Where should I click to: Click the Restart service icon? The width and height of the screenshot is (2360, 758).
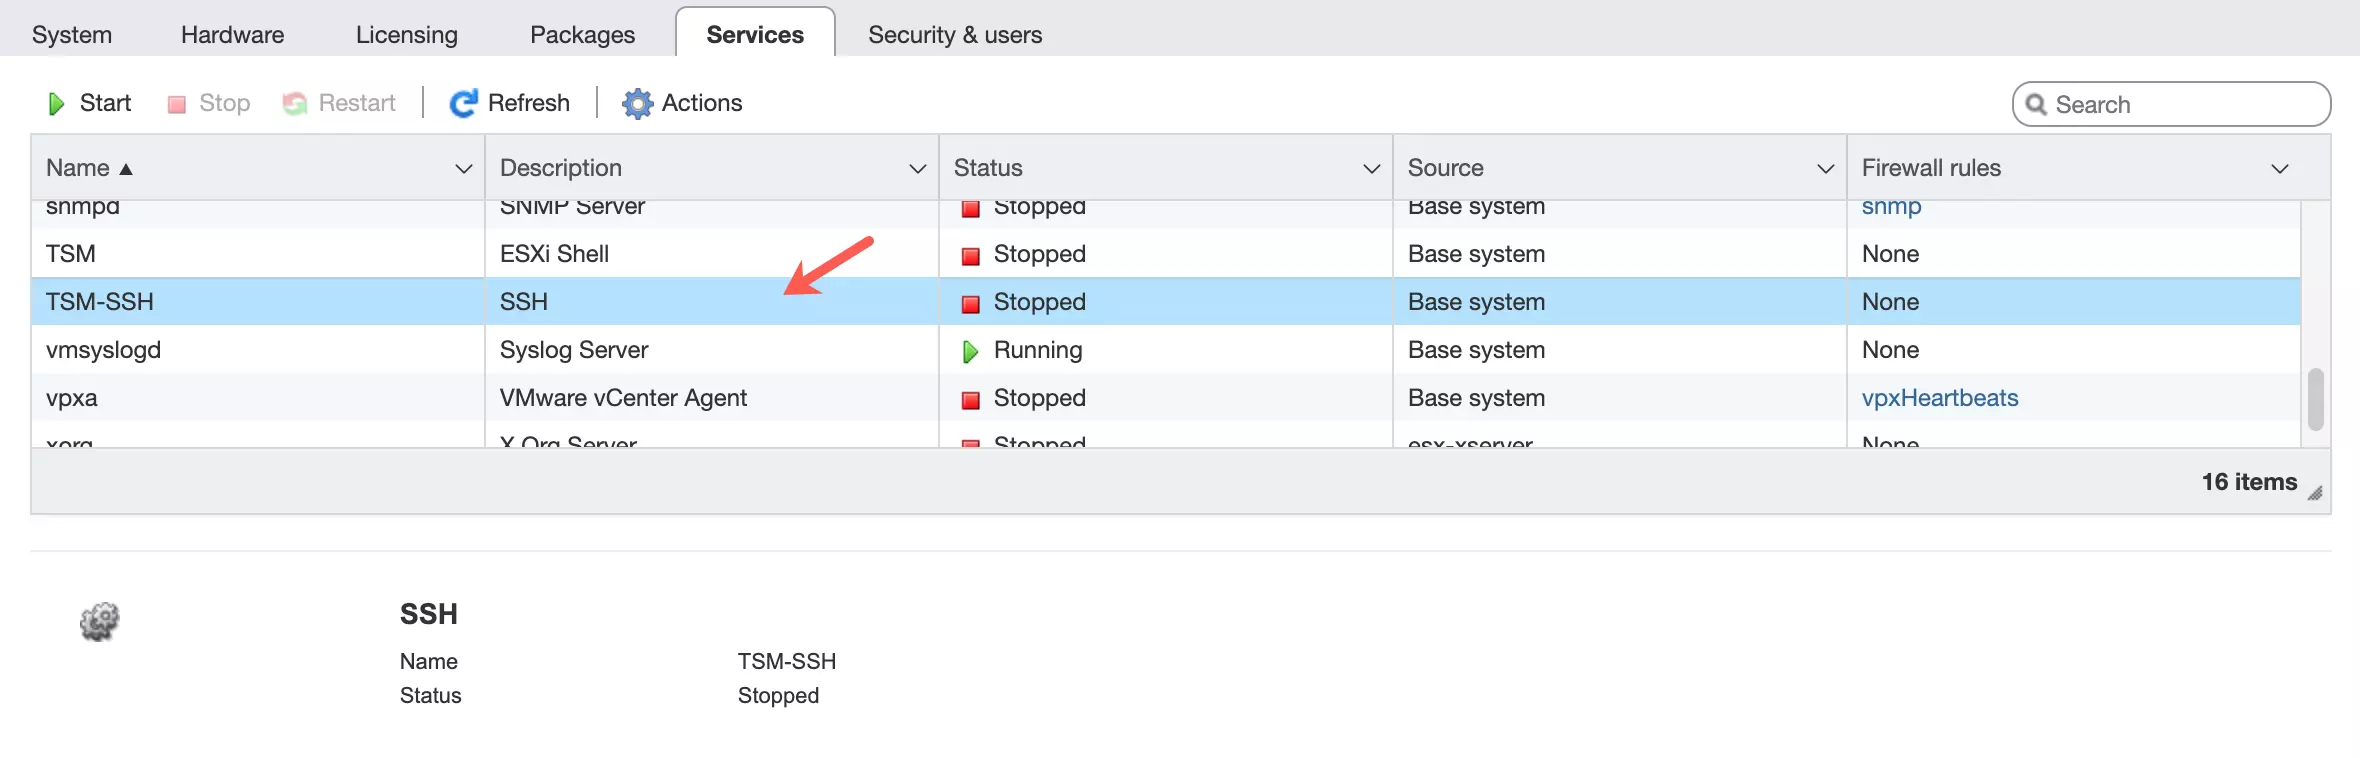tap(295, 104)
